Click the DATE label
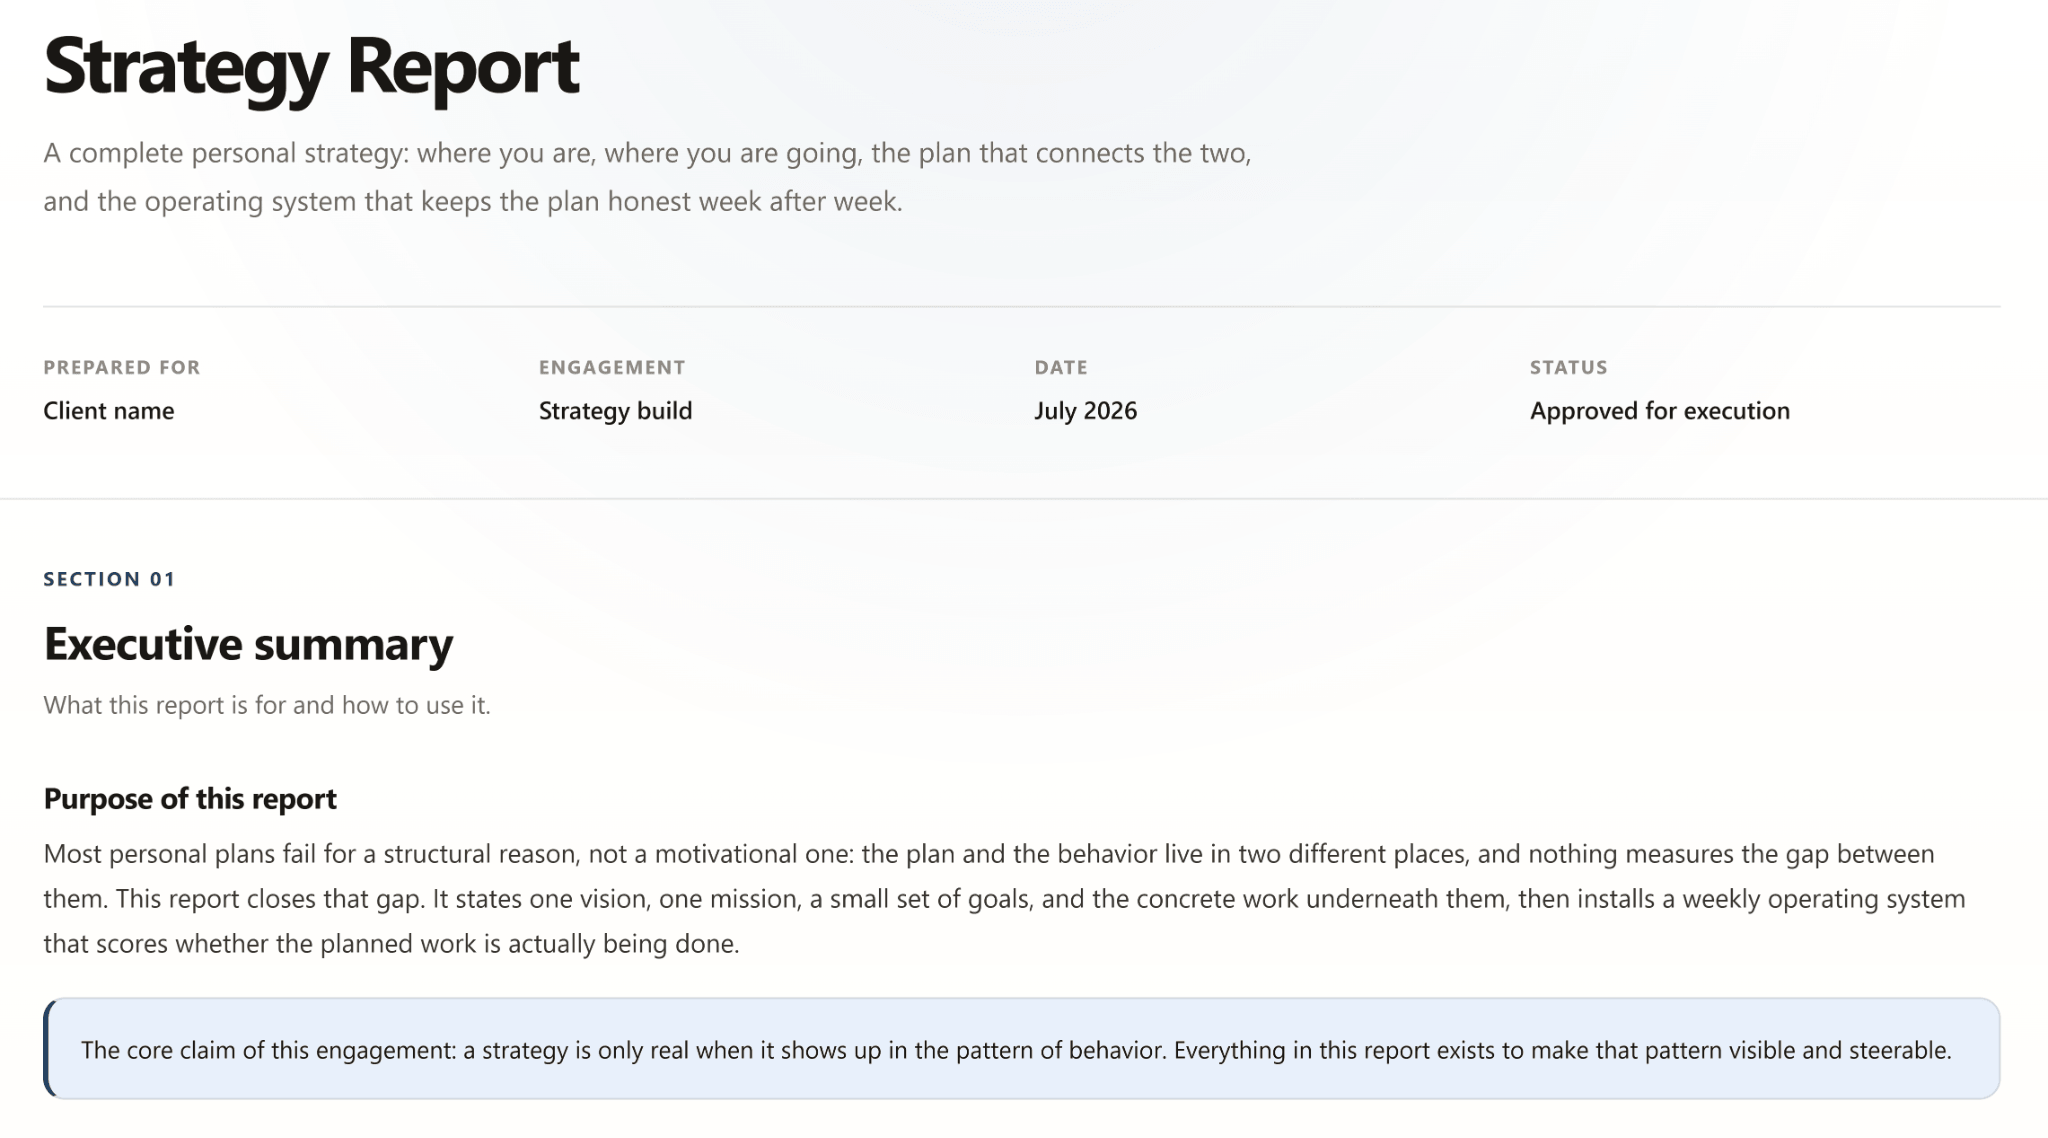 click(x=1061, y=367)
